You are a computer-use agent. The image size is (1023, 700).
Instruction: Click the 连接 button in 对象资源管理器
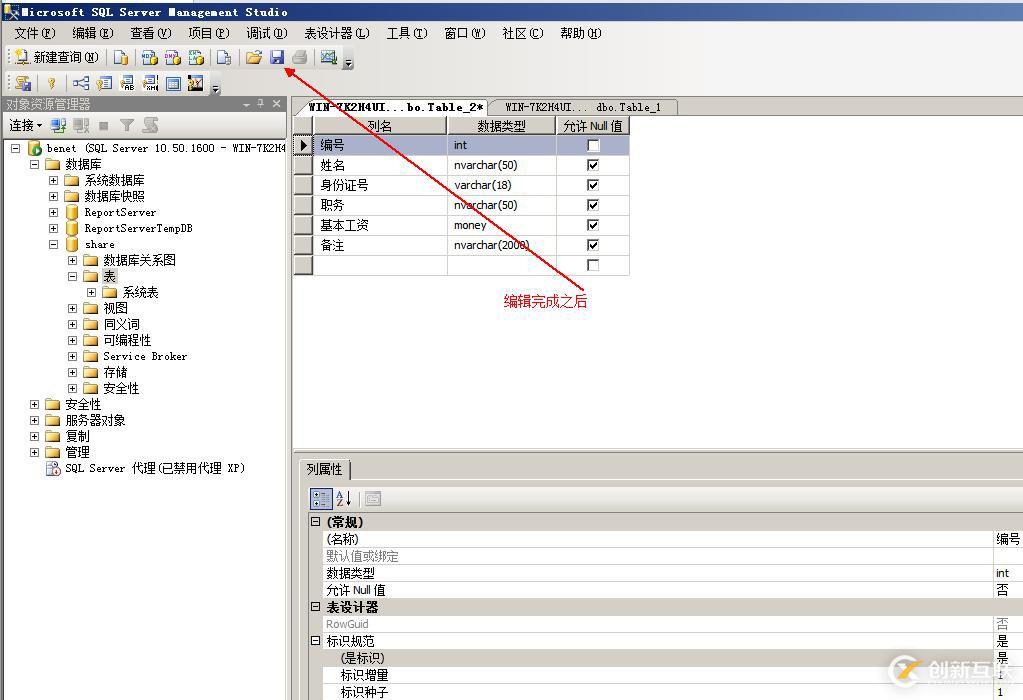click(22, 125)
